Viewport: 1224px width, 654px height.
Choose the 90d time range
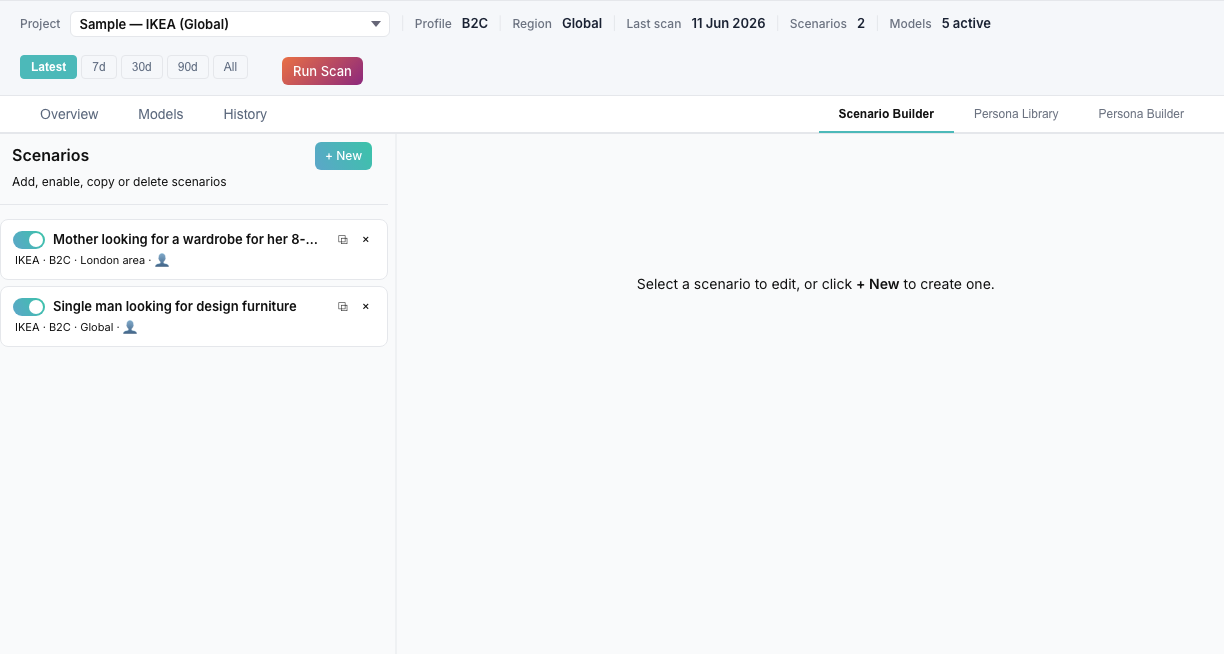[x=188, y=67]
